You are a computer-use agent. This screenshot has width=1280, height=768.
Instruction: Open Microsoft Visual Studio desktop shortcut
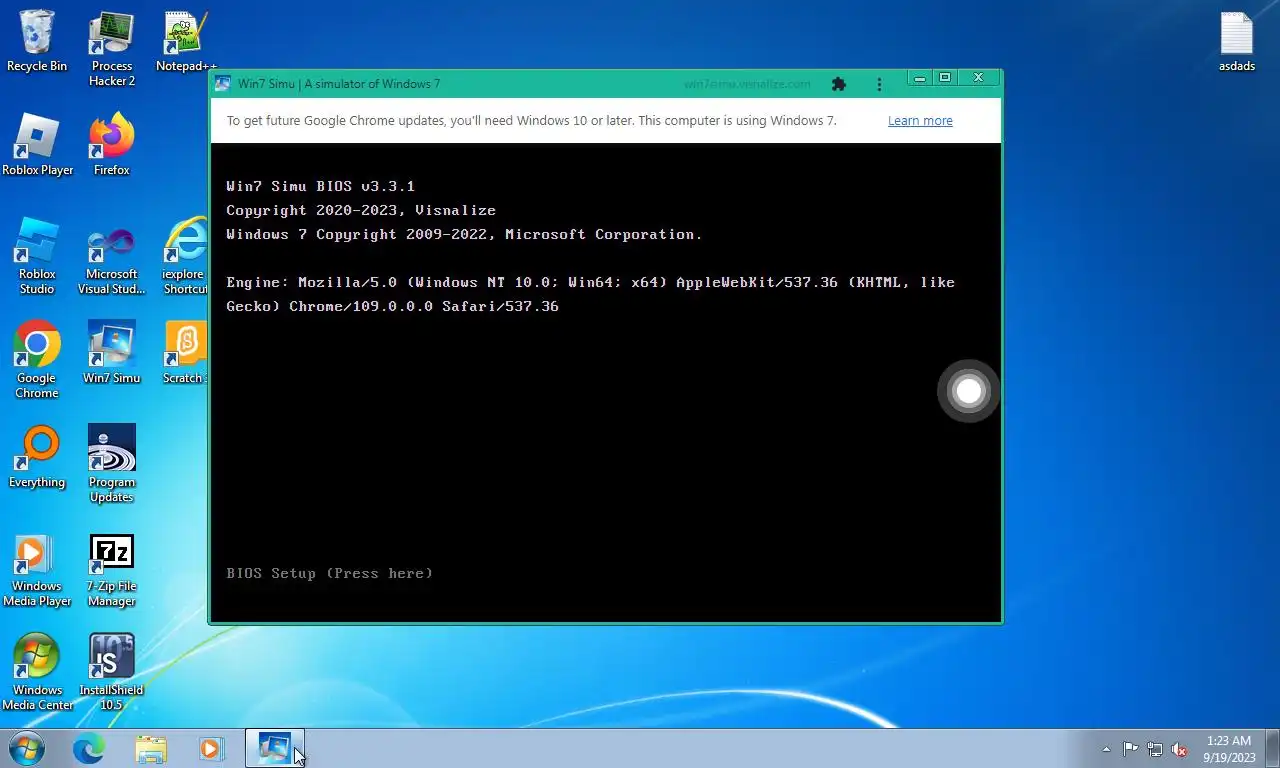click(x=112, y=256)
